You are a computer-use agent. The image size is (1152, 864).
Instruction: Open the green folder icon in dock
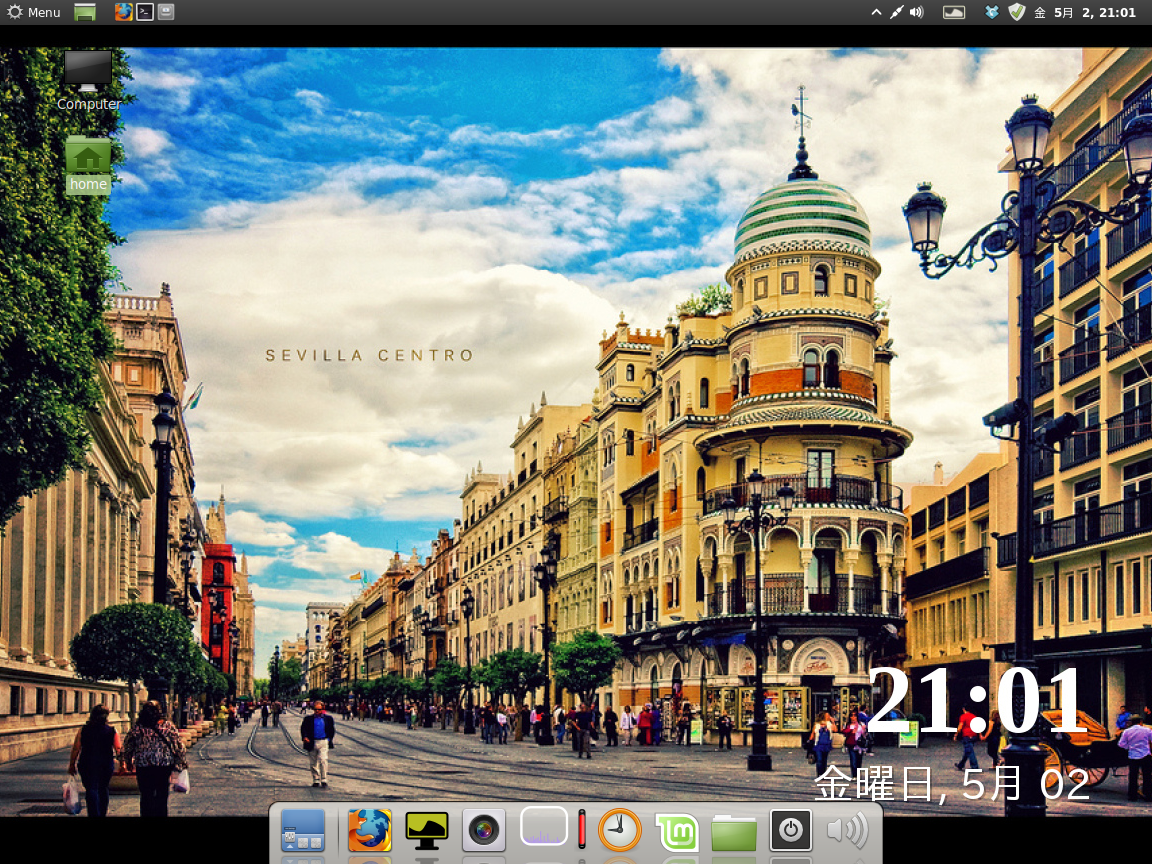[734, 833]
